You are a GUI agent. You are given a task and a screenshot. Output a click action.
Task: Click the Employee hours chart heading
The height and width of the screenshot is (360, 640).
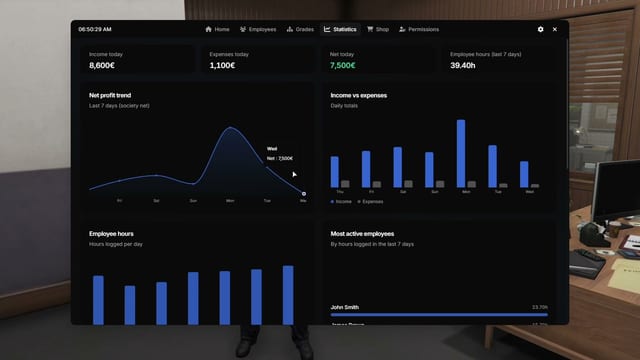(x=111, y=233)
